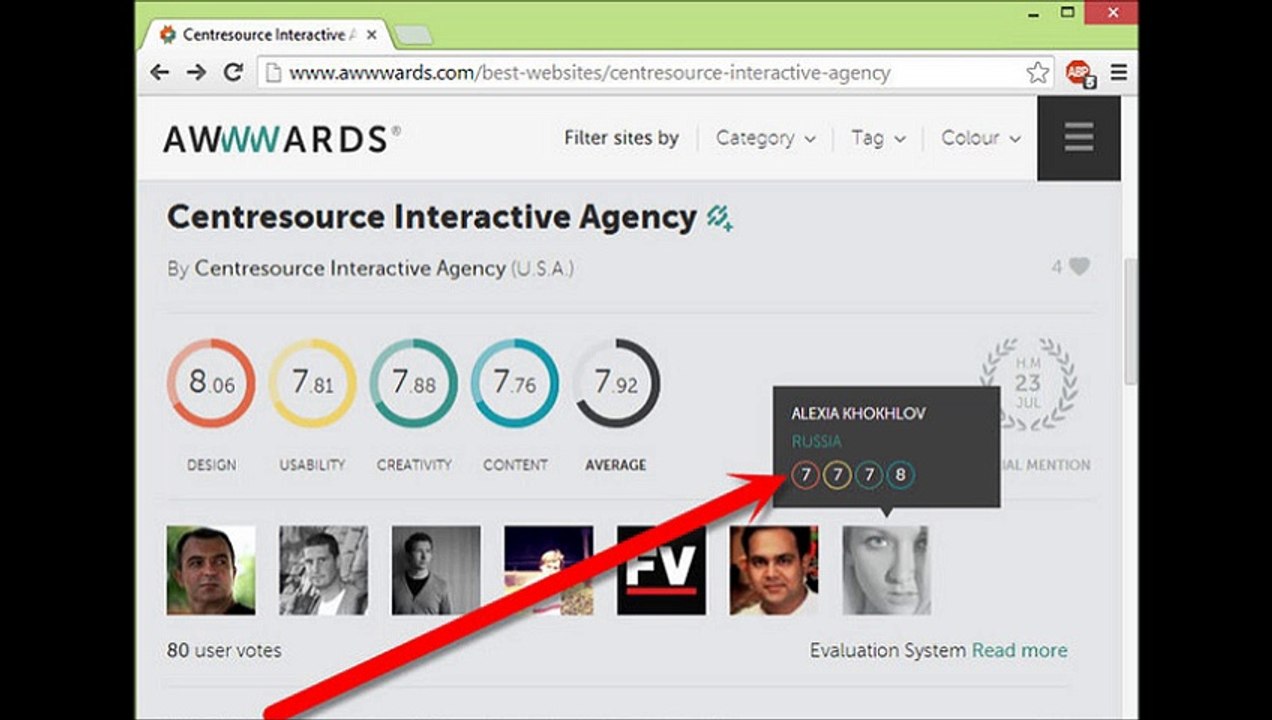
Task: Open a new browser tab
Action: click(x=413, y=35)
